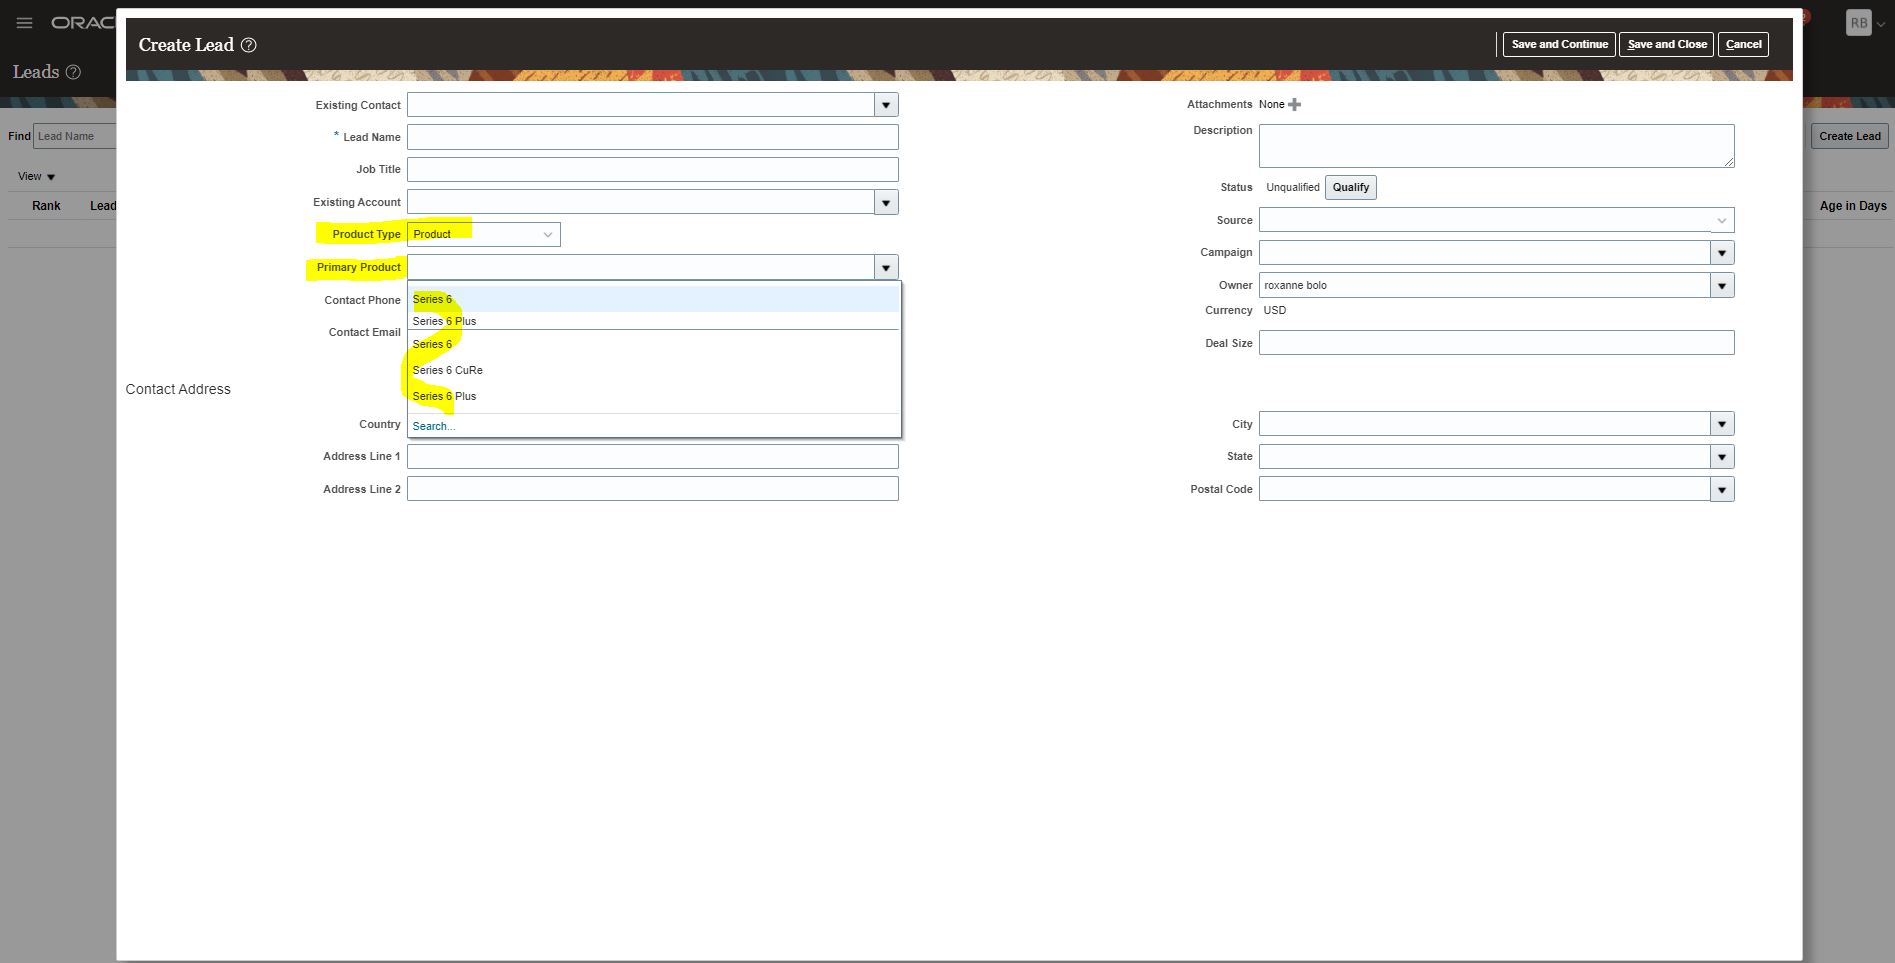Click the Unqualified status text
The width and height of the screenshot is (1895, 963).
click(x=1293, y=187)
